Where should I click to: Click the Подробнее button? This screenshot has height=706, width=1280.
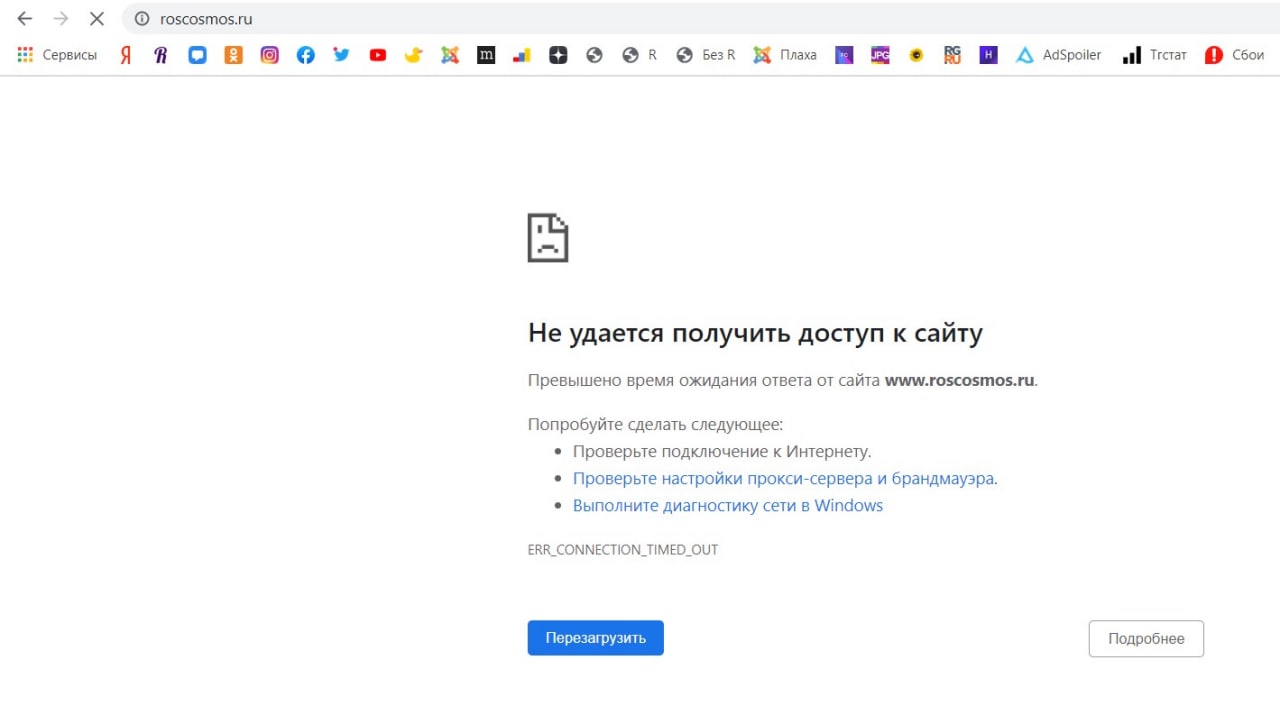click(x=1146, y=639)
